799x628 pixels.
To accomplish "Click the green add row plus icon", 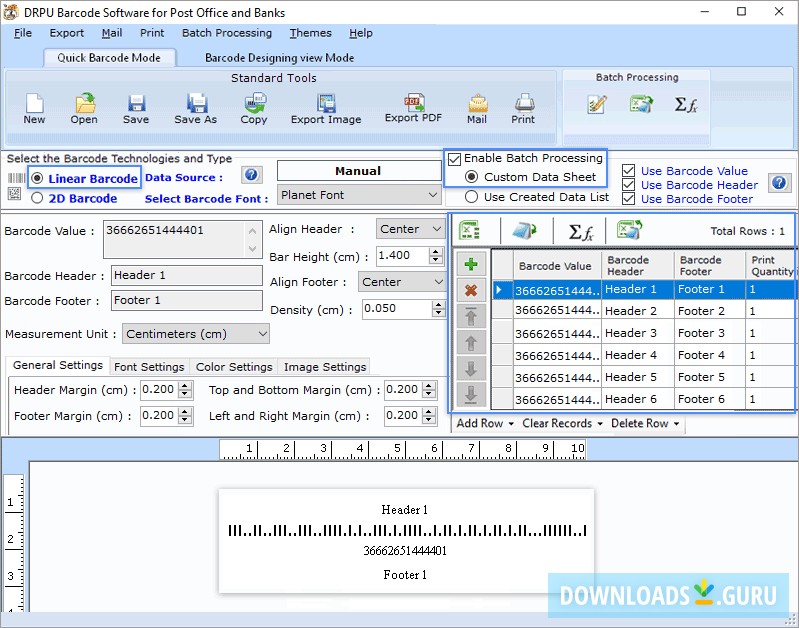I will point(471,265).
